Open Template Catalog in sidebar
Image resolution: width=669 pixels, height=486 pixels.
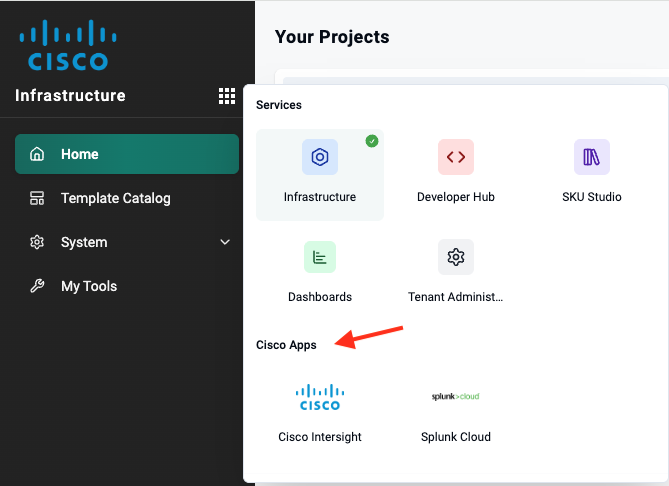click(115, 198)
